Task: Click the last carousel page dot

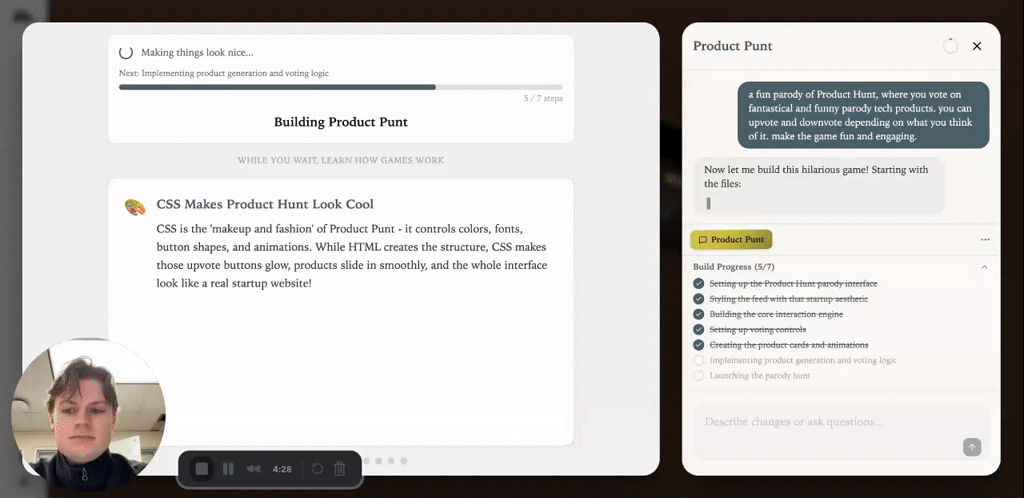Action: (x=403, y=461)
